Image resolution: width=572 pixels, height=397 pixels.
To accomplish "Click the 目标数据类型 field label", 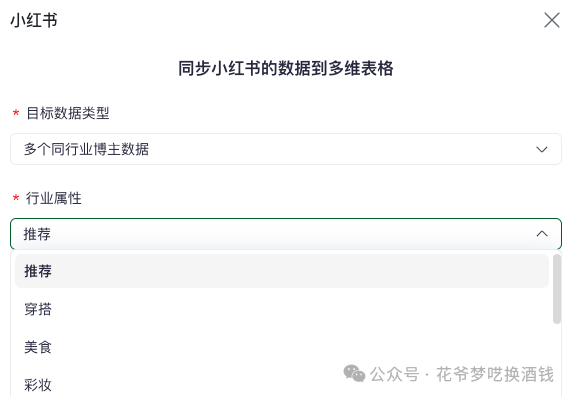I will (68, 113).
